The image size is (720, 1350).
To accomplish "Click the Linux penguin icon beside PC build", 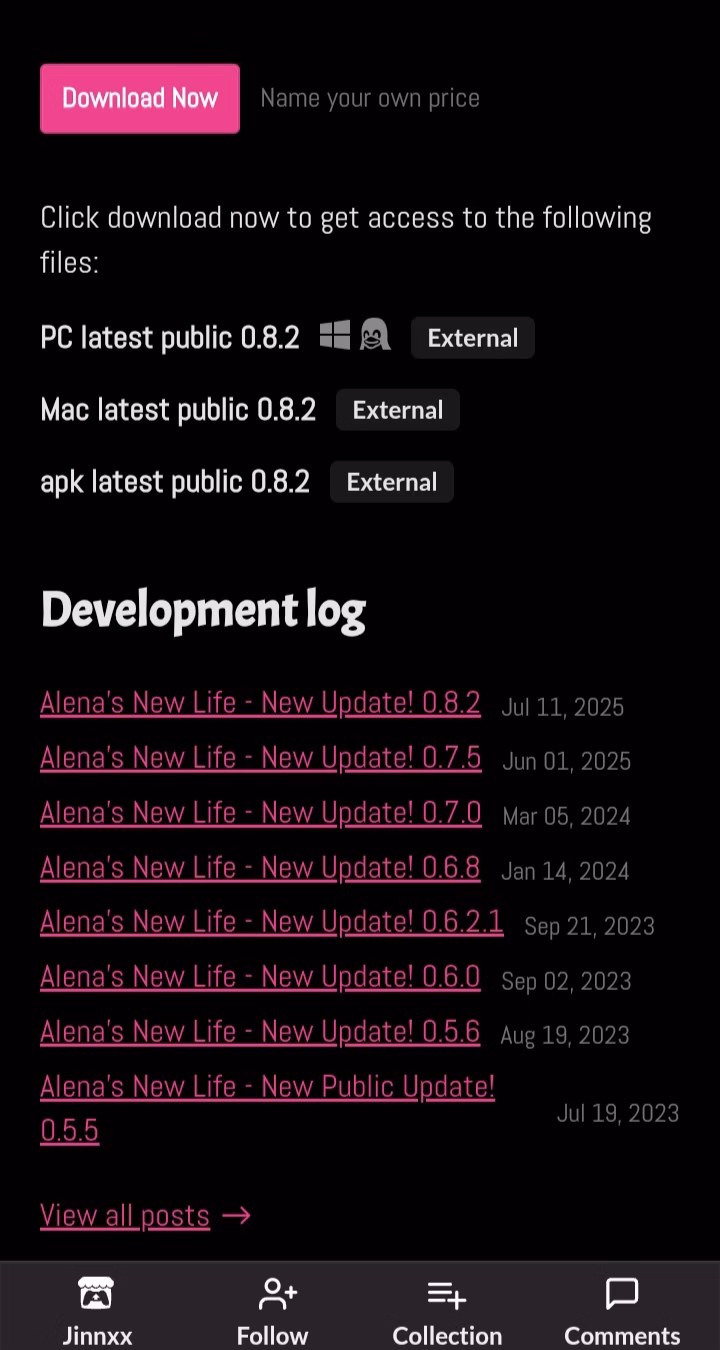I will pos(375,335).
